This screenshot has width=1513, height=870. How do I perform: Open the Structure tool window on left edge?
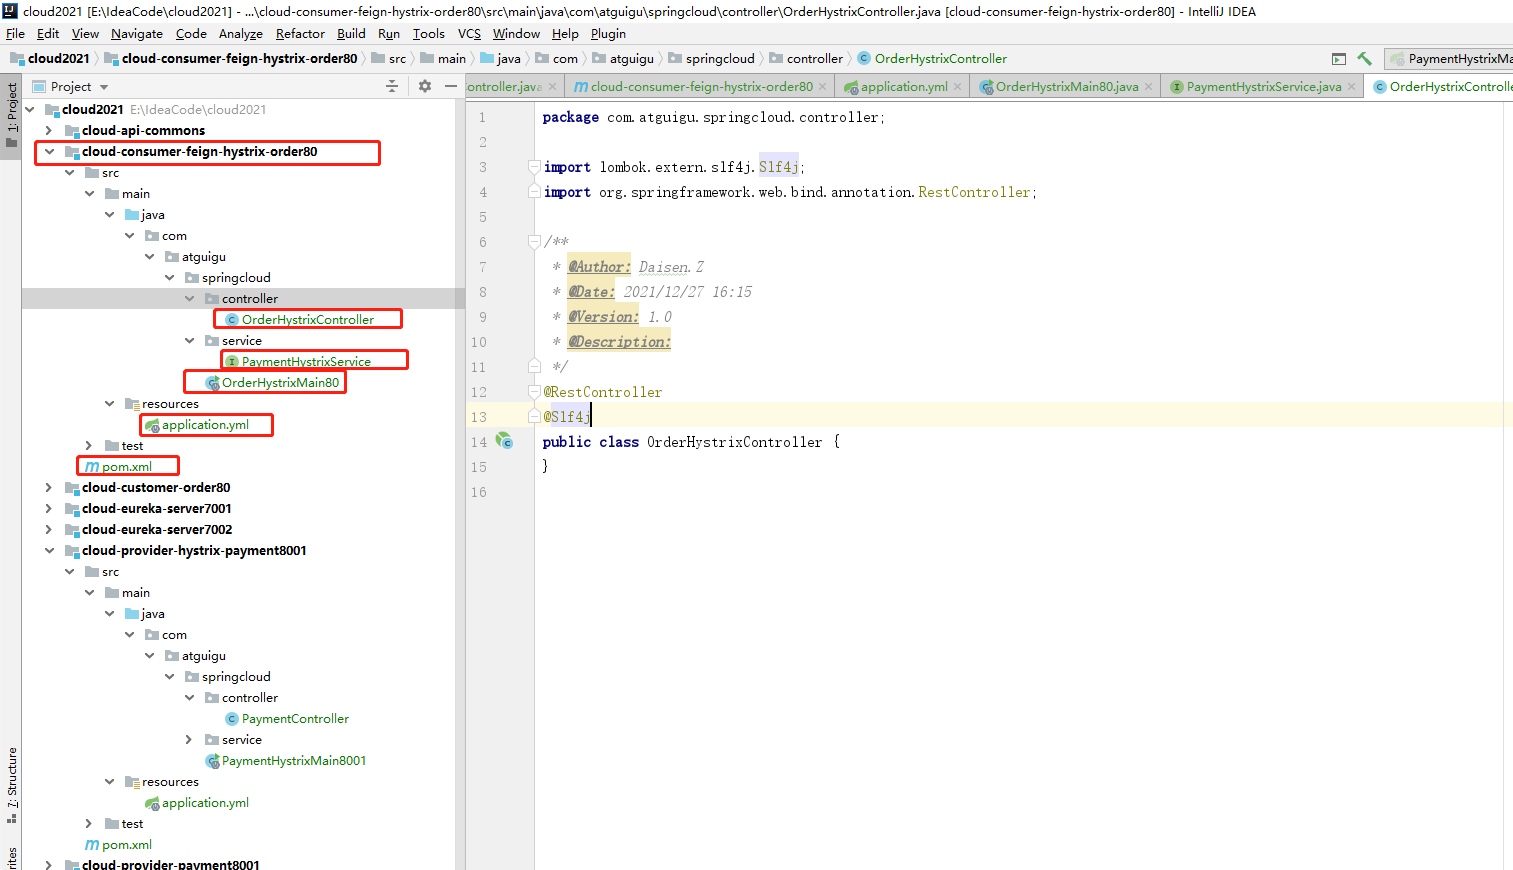12,783
